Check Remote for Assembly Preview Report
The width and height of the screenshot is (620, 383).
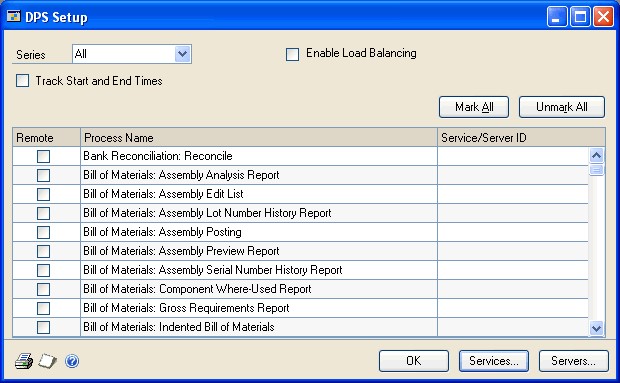coord(43,251)
